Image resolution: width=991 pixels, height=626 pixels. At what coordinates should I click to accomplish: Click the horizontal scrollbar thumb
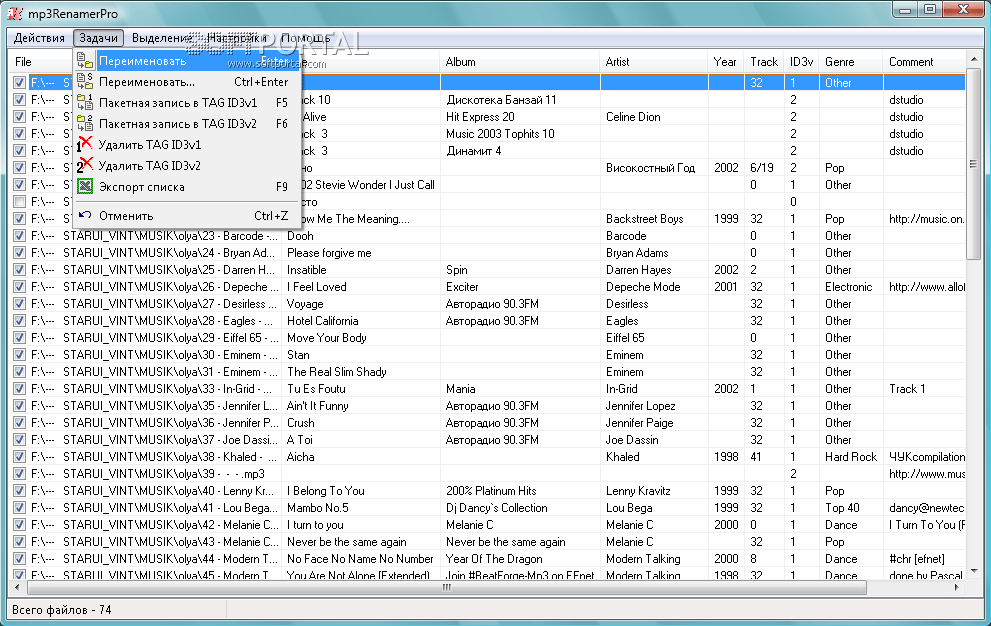(447, 587)
